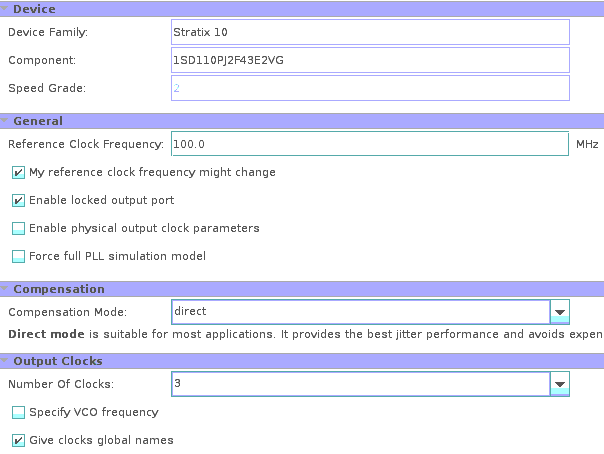Click the Number Of Clocks value field
This screenshot has height=454, width=604.
360,384
